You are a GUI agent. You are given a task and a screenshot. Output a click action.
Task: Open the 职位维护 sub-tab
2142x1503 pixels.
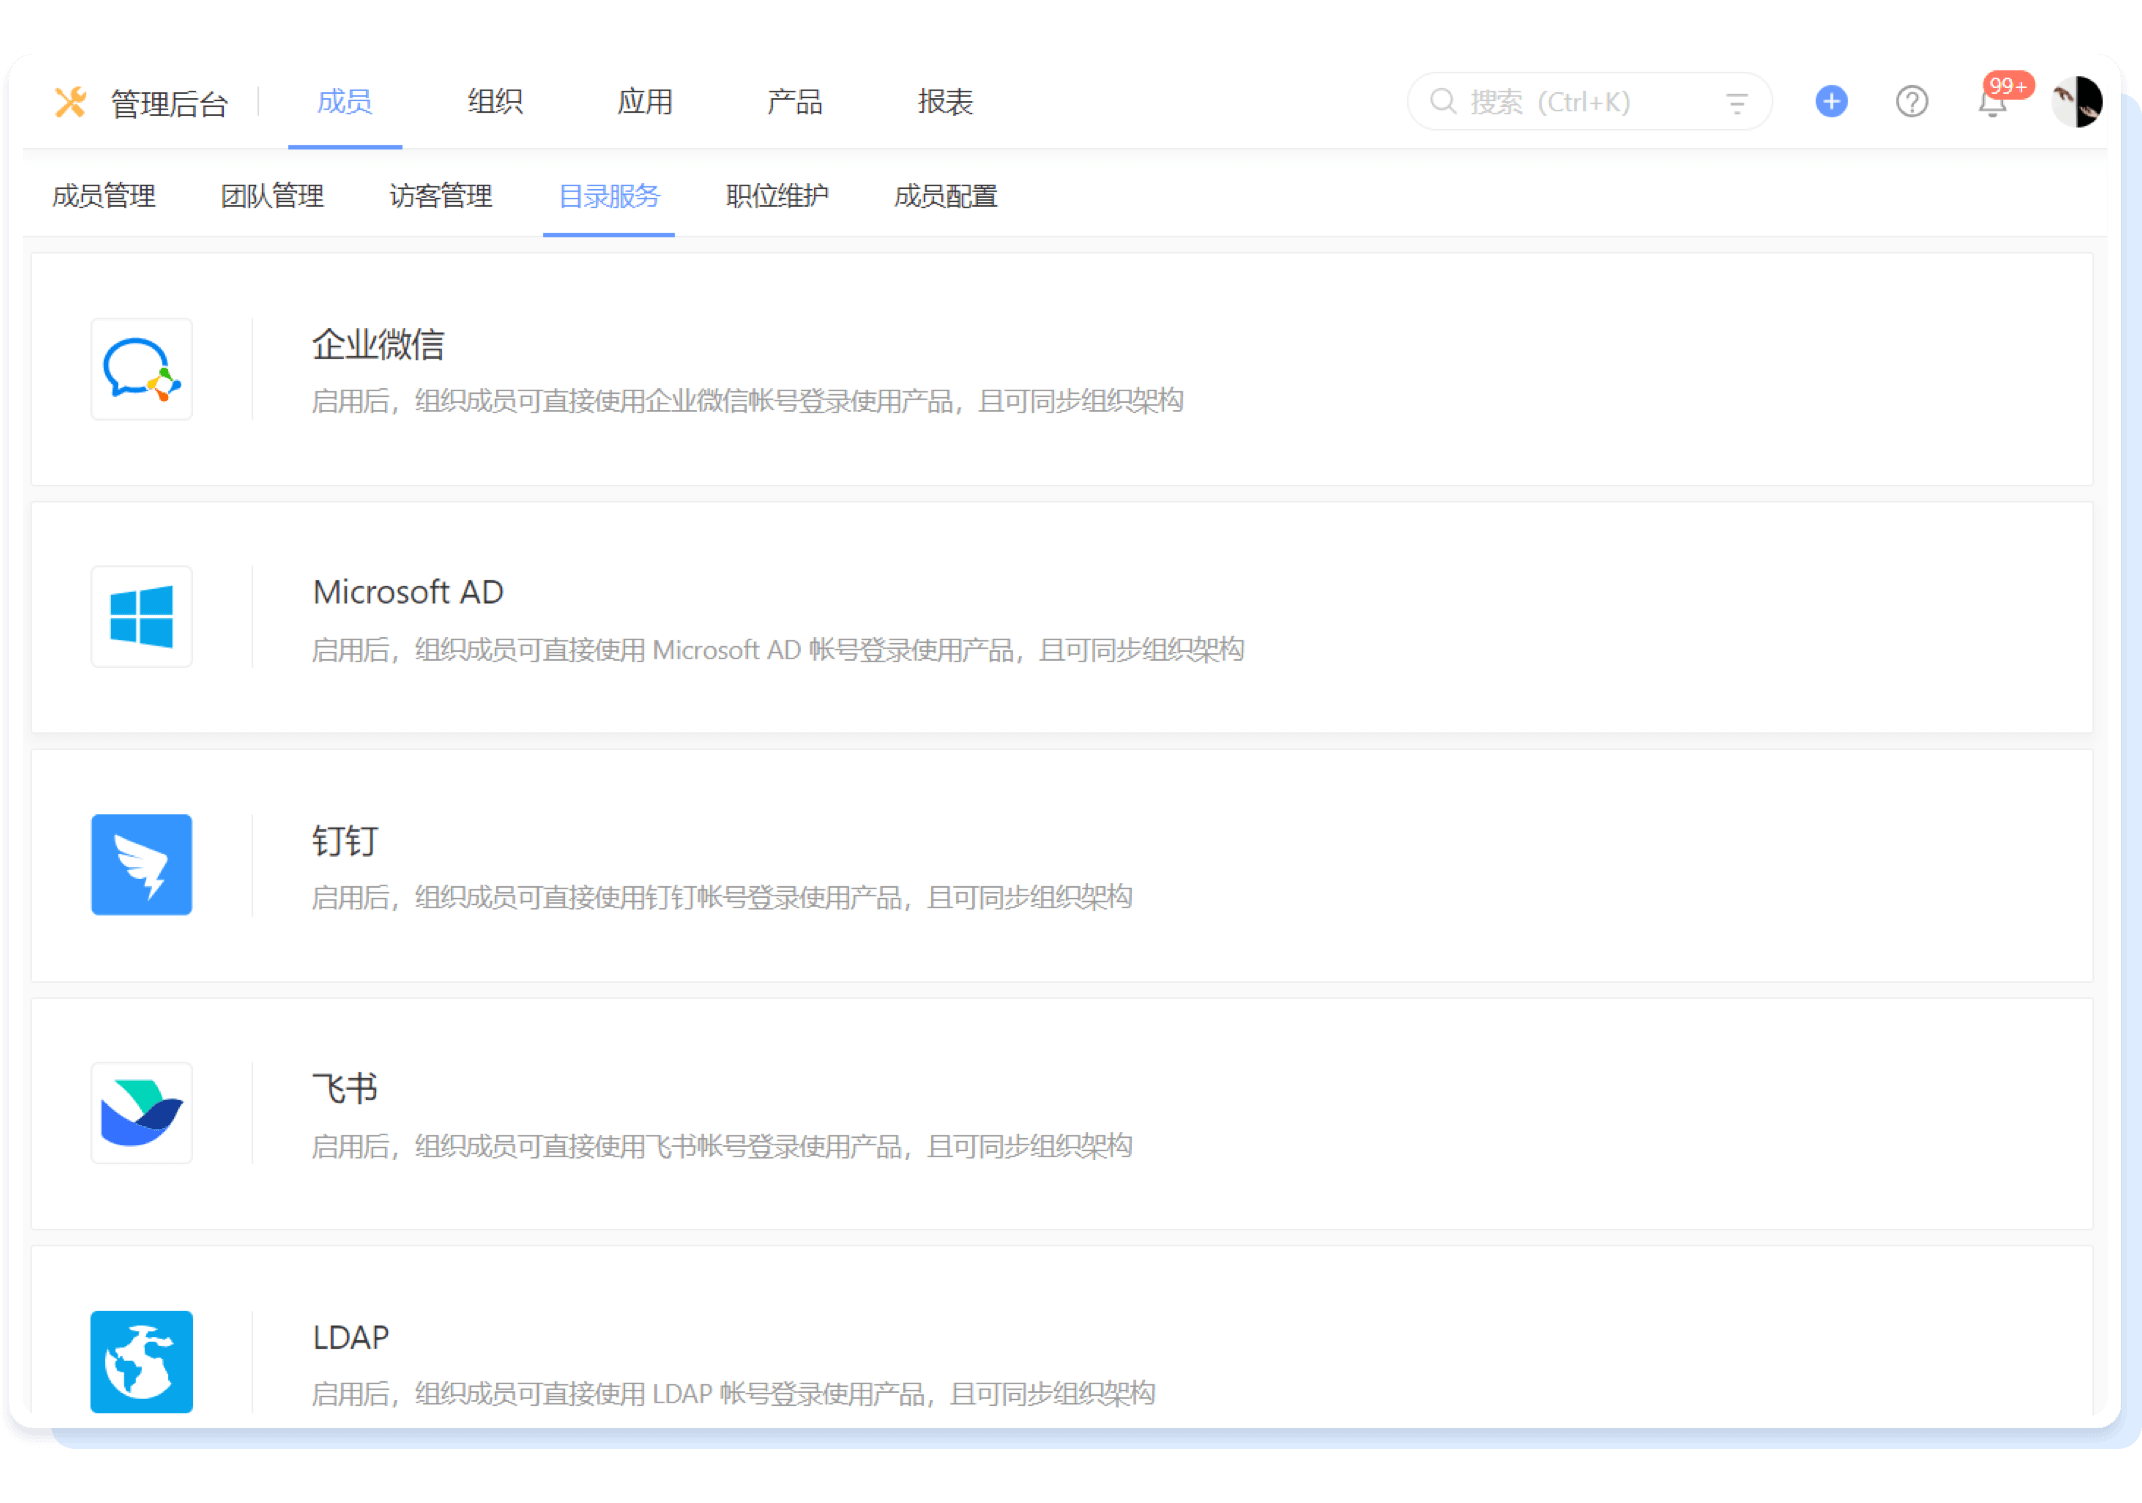coord(777,196)
